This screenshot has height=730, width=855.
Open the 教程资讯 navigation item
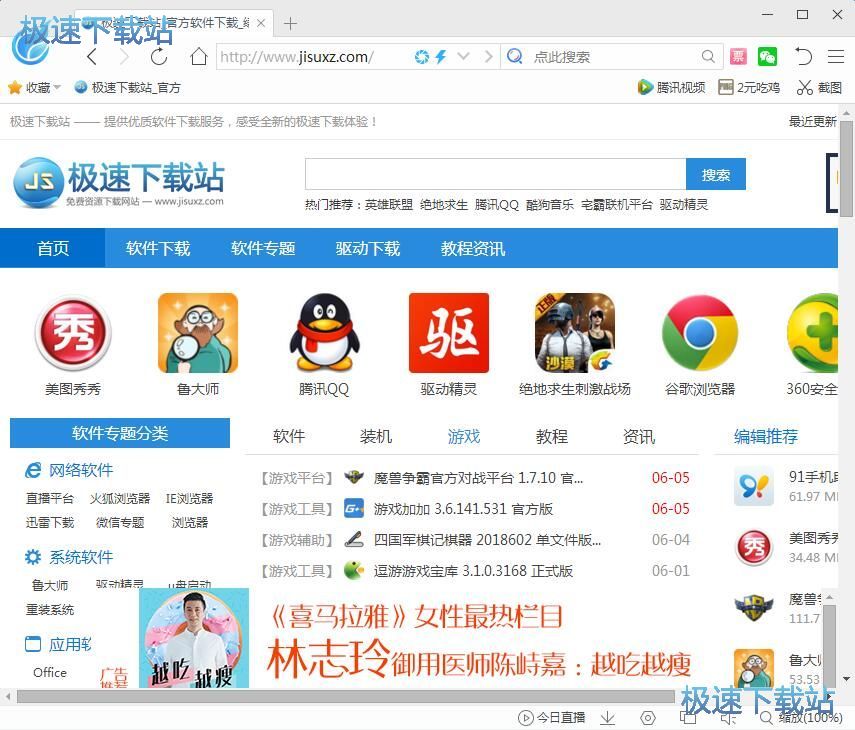[473, 248]
